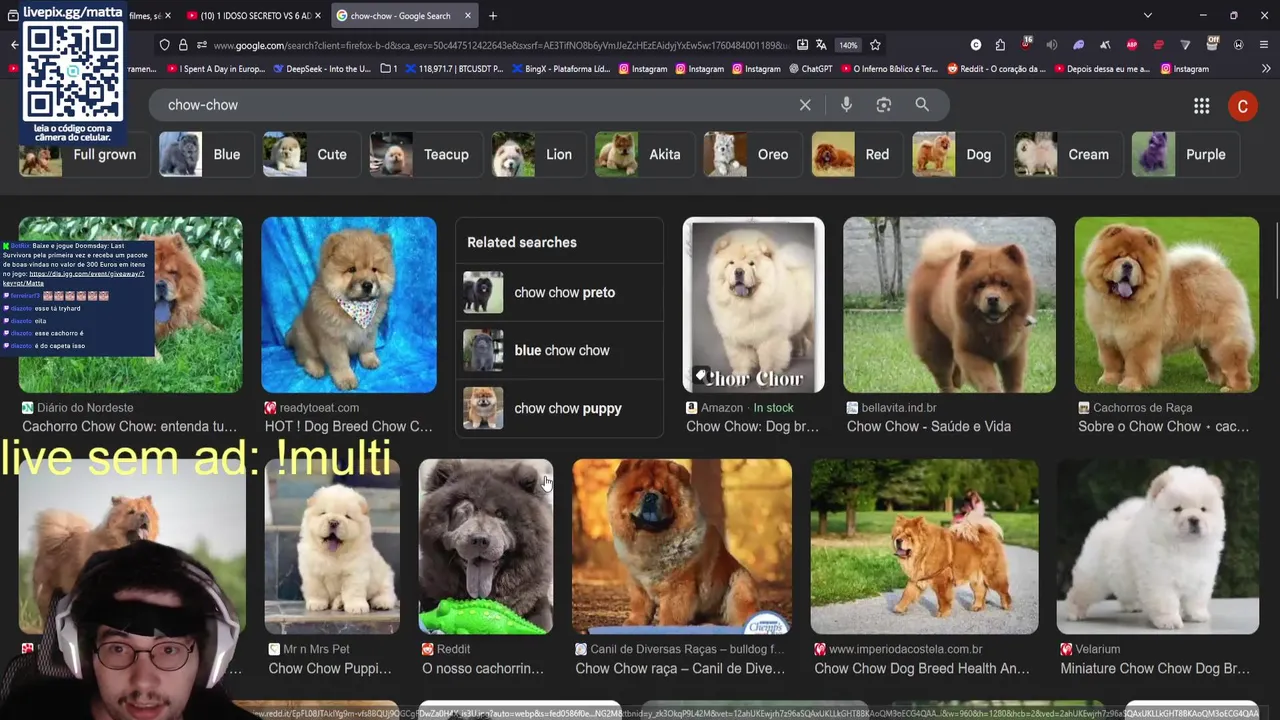Open 'O Inferno Bíblico é Ter...' bookmark

coord(889,69)
